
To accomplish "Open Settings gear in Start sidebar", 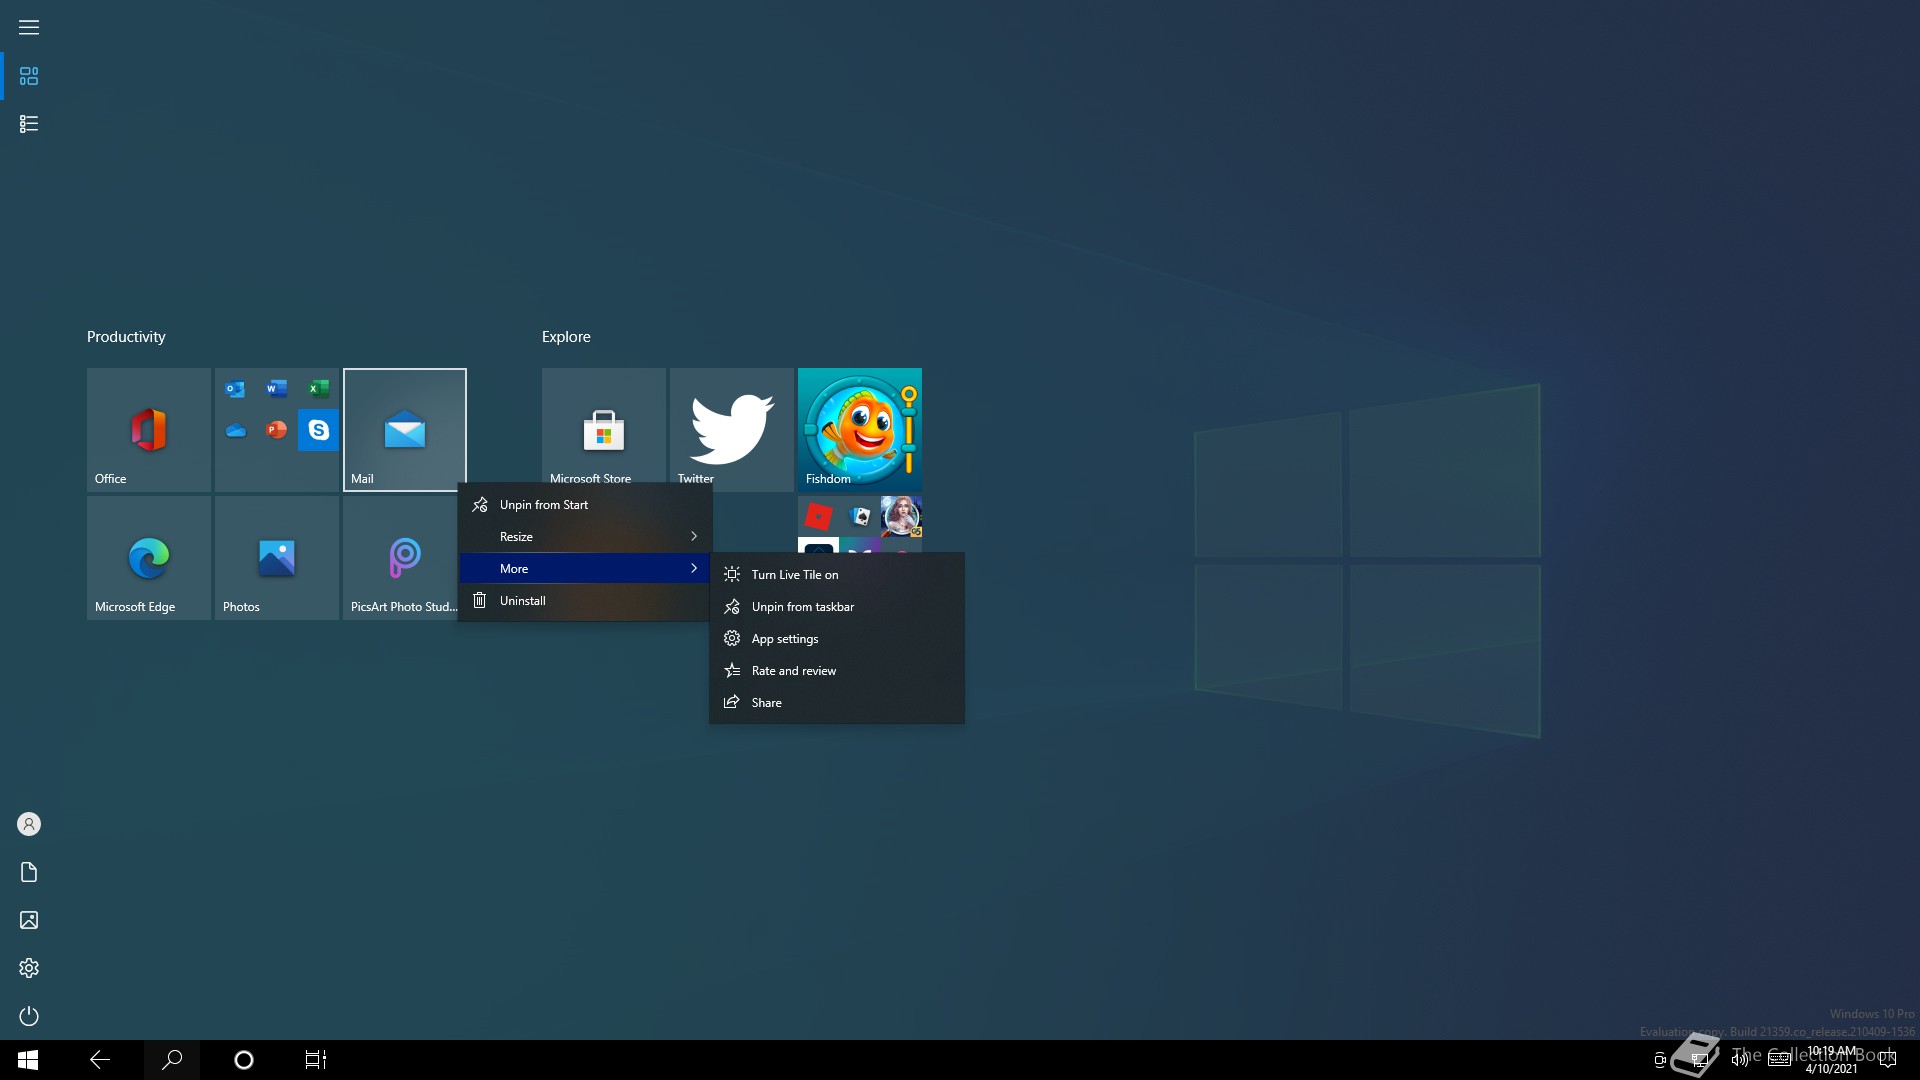I will (29, 968).
